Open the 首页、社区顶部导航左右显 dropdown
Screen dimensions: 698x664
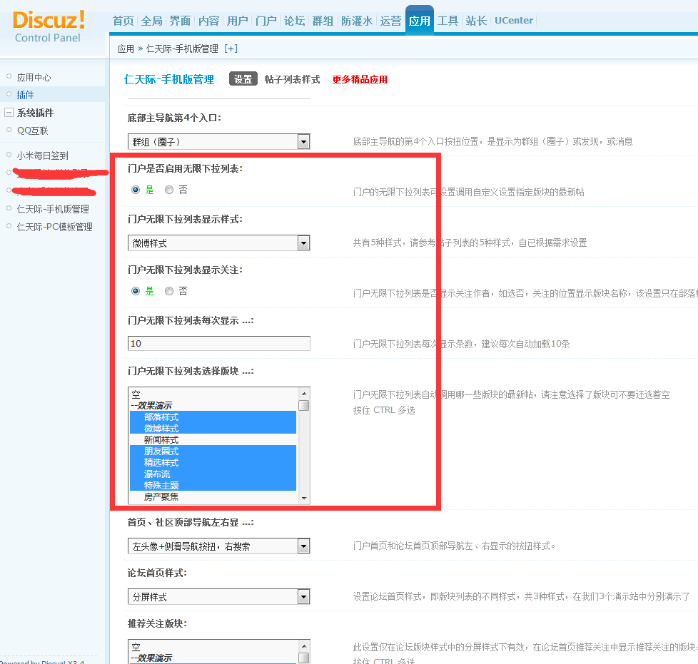219,546
